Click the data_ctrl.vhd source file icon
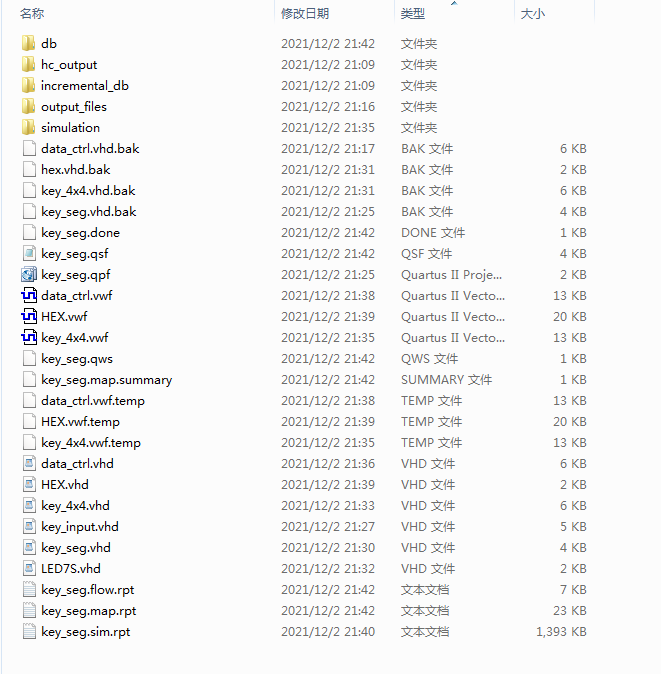The width and height of the screenshot is (661, 674). point(29,463)
